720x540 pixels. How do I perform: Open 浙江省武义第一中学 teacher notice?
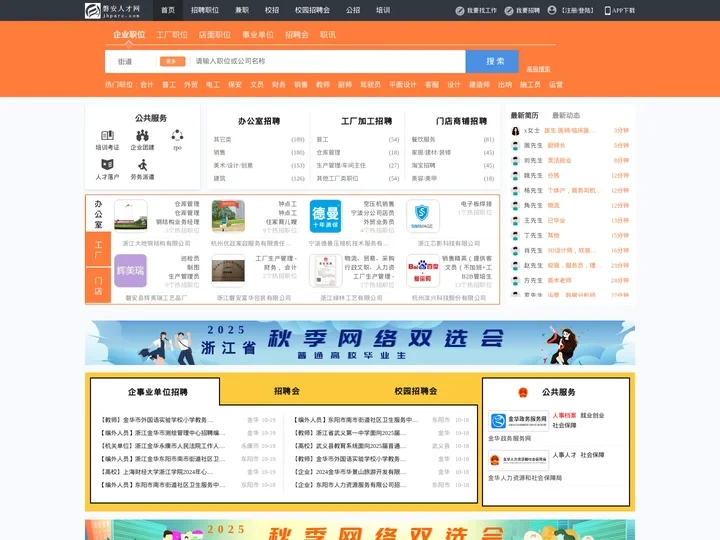click(347, 433)
